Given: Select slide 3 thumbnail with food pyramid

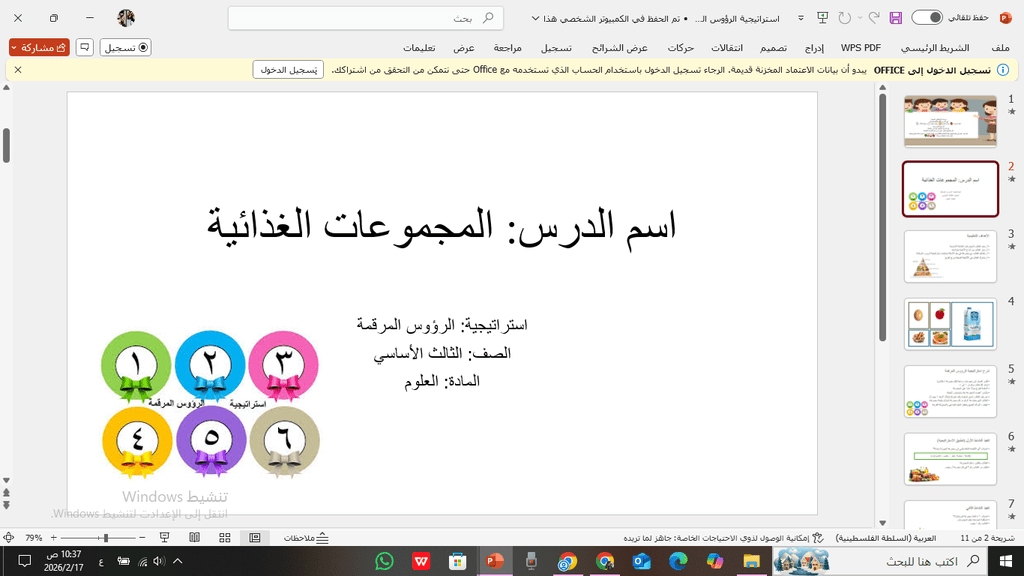Looking at the screenshot, I should click(x=950, y=257).
